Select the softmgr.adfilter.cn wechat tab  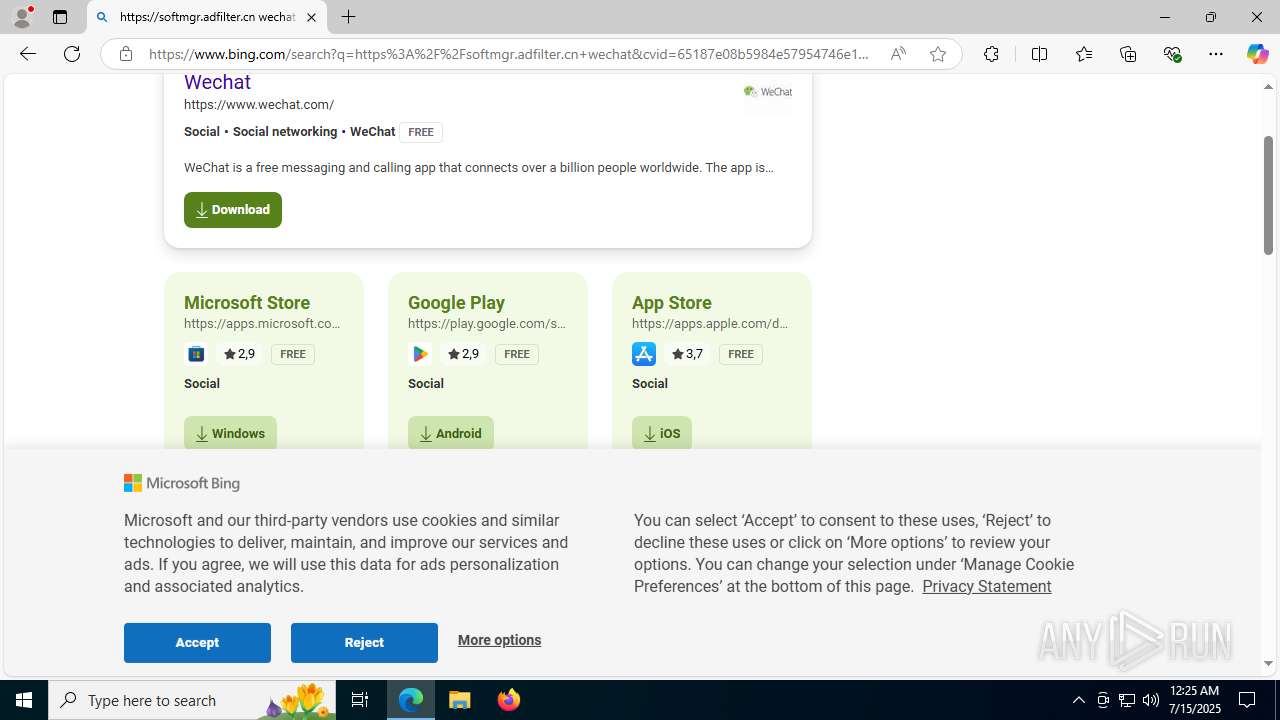pos(207,17)
